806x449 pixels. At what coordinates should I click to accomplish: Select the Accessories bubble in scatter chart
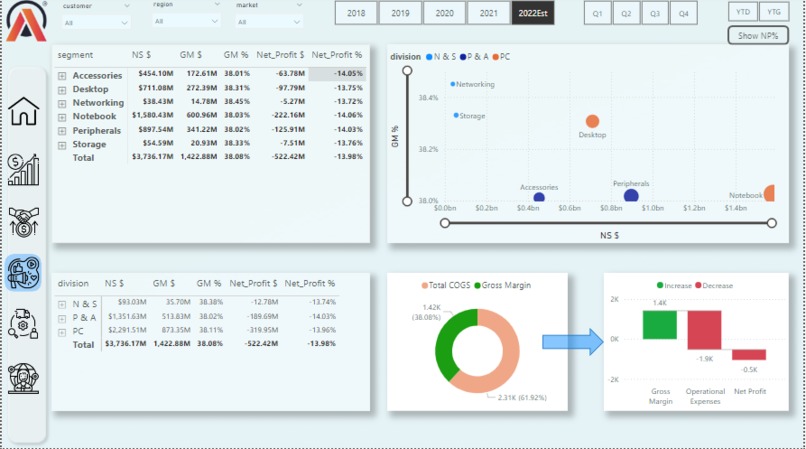(x=539, y=197)
